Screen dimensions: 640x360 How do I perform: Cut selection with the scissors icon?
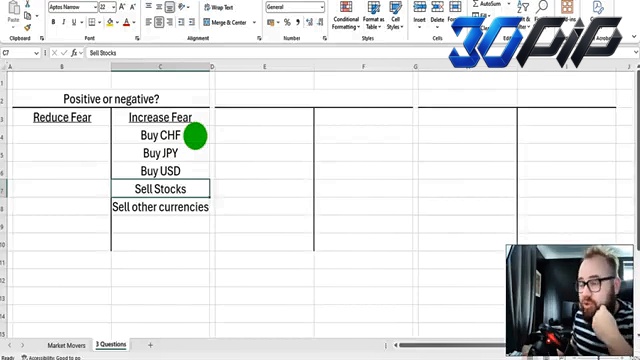coord(27,4)
